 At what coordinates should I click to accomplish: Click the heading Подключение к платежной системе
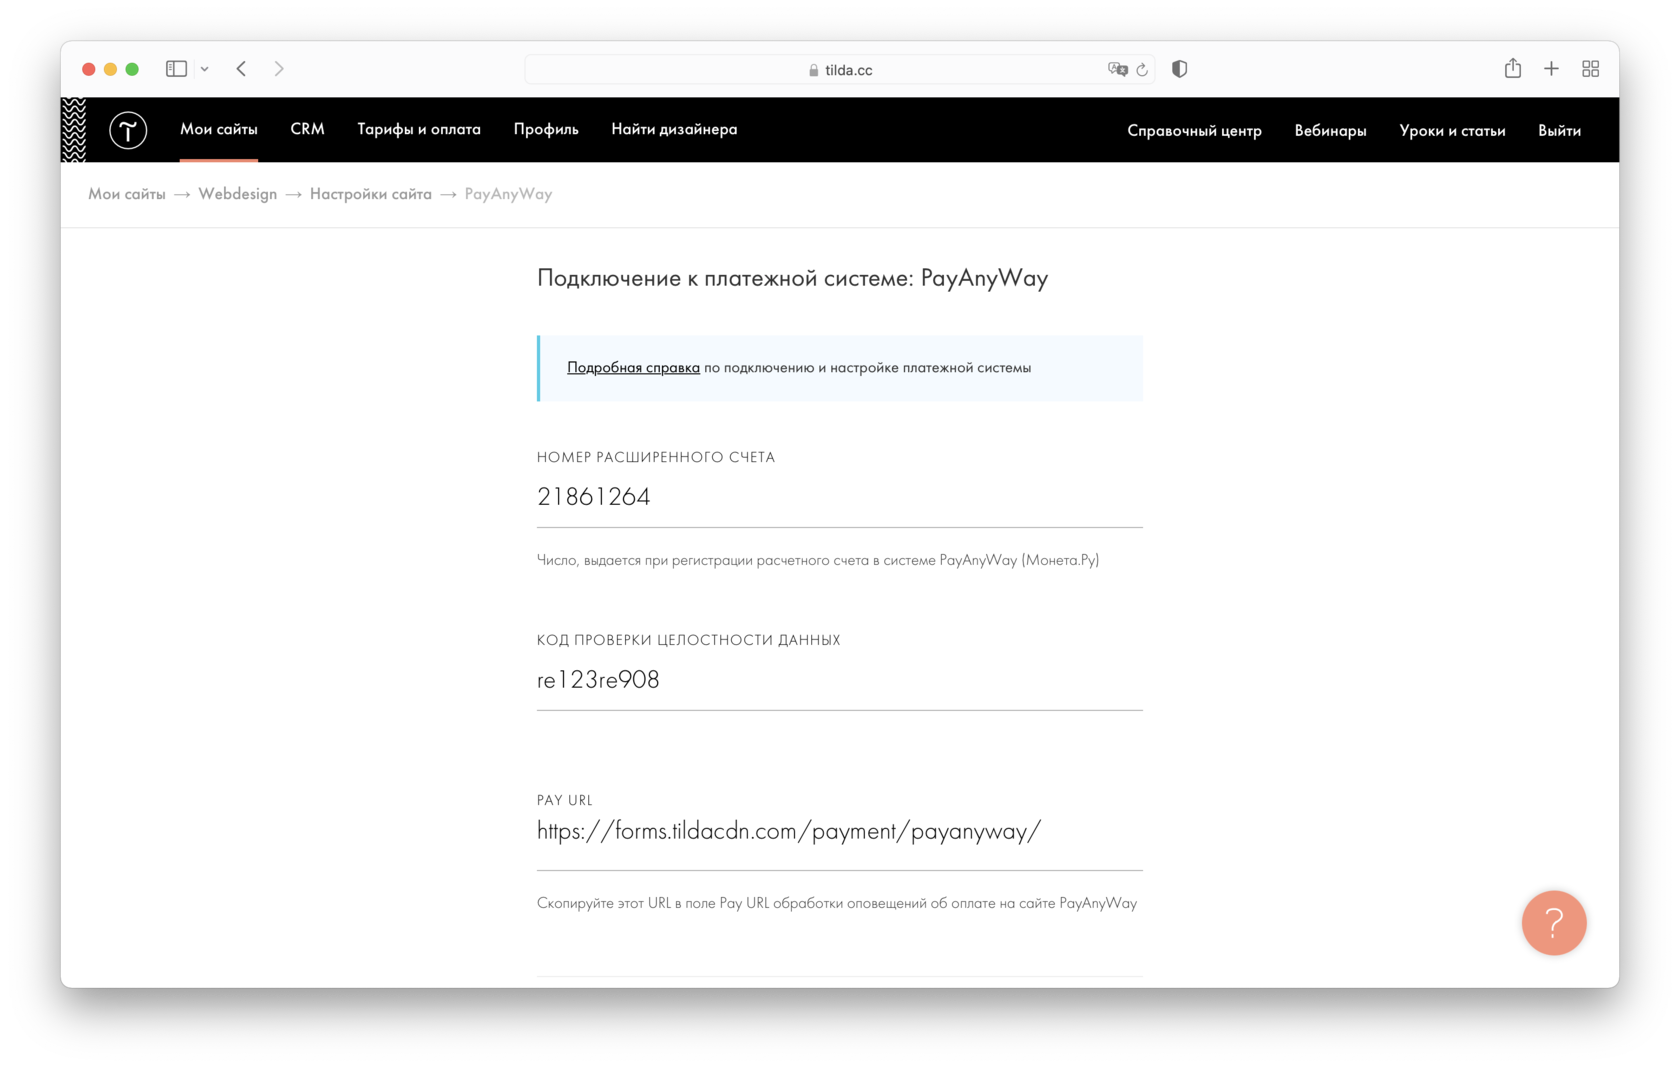[x=792, y=278]
